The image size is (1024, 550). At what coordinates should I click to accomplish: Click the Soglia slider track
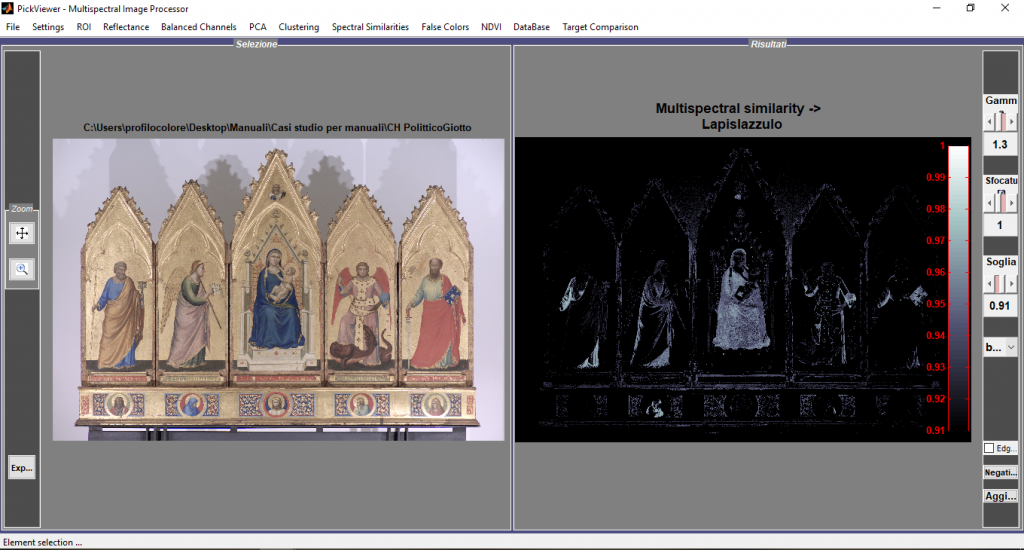[x=1000, y=283]
